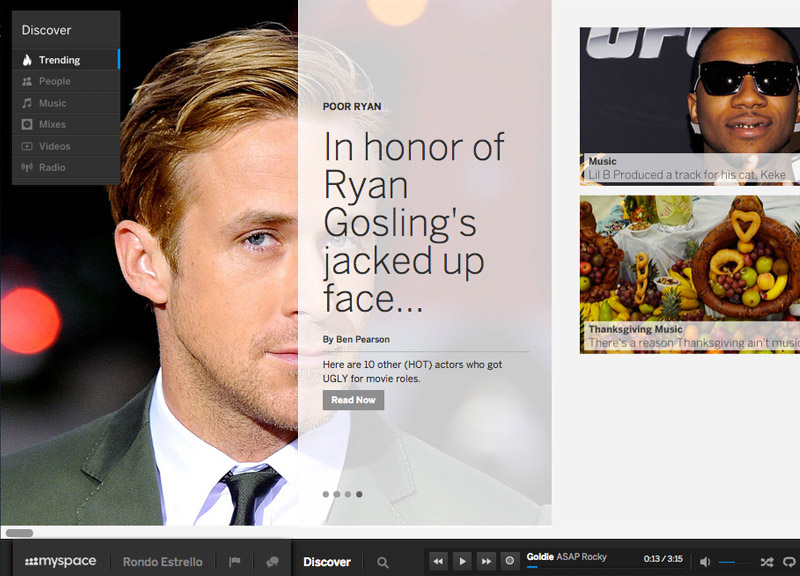Click the Videos icon in sidebar

[x=27, y=146]
